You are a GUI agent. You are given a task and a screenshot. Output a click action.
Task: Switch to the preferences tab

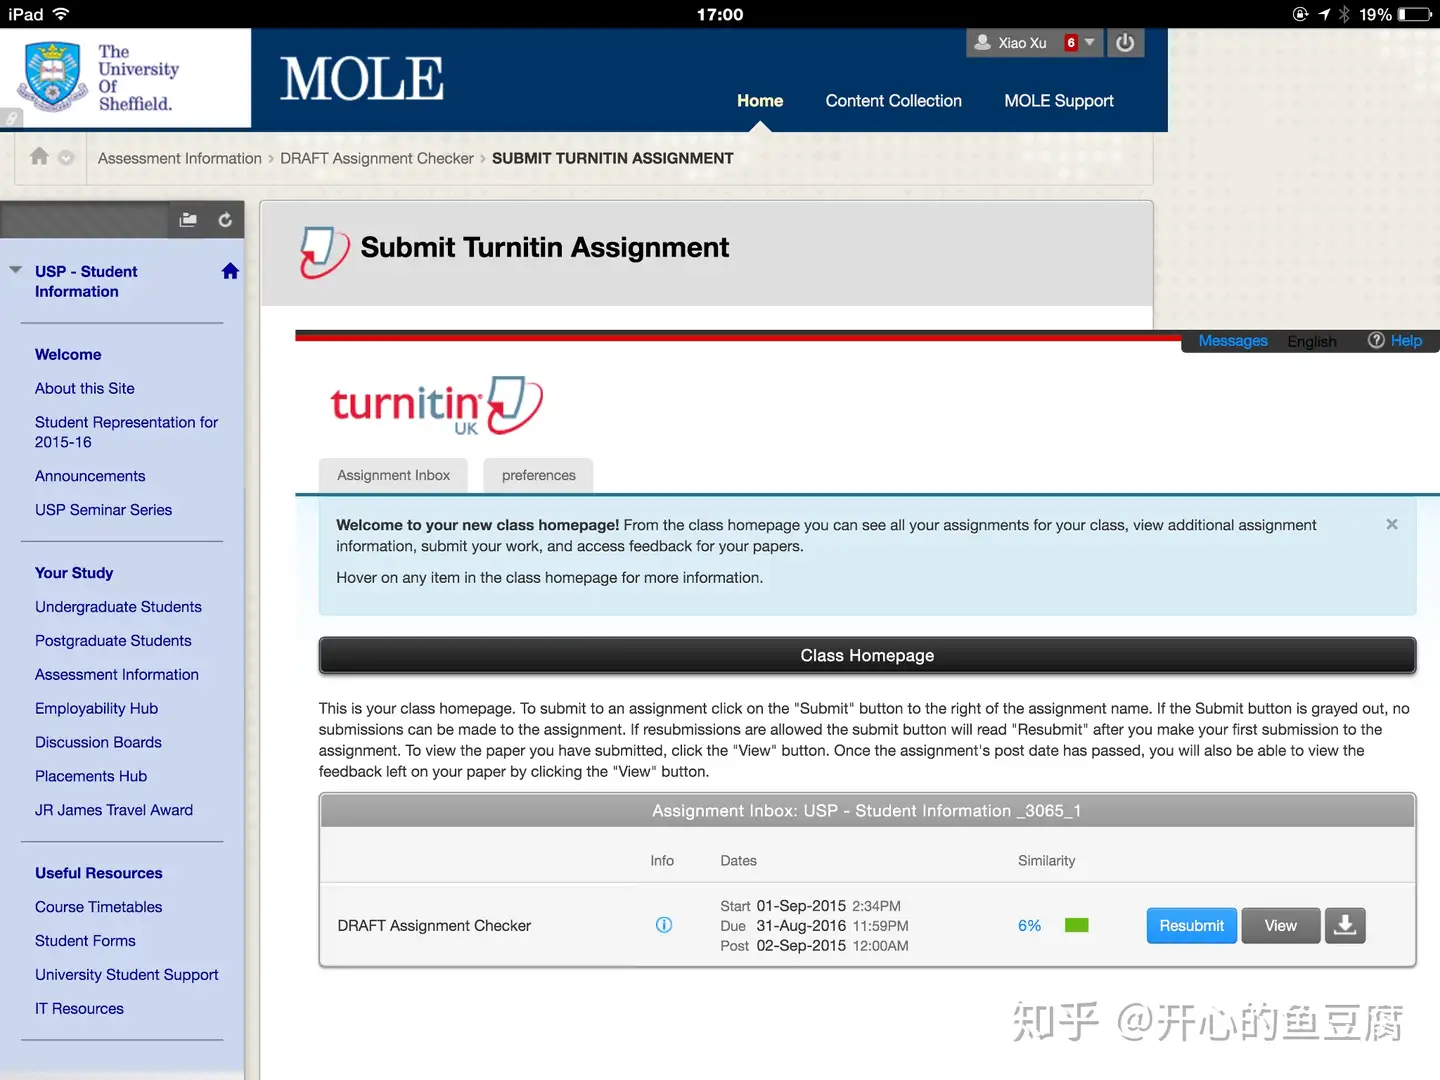pos(538,476)
